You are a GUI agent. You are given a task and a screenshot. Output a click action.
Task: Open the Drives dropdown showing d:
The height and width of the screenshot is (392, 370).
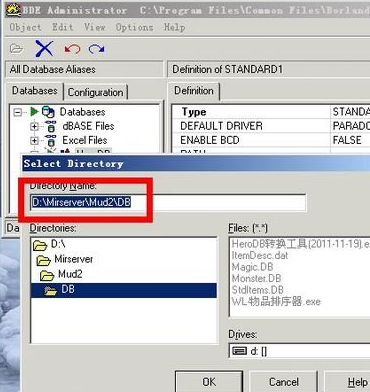[x=299, y=351]
